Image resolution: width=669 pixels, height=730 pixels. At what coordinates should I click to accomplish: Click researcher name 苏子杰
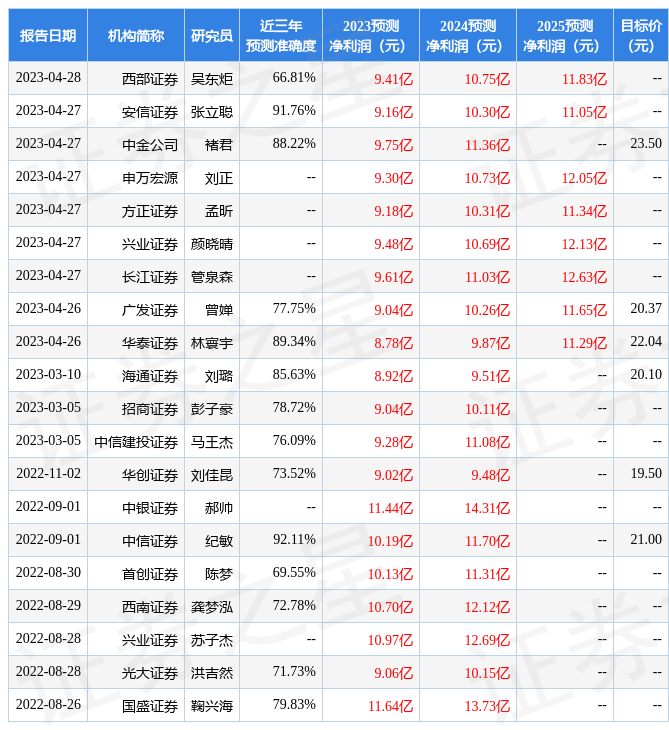pyautogui.click(x=212, y=641)
